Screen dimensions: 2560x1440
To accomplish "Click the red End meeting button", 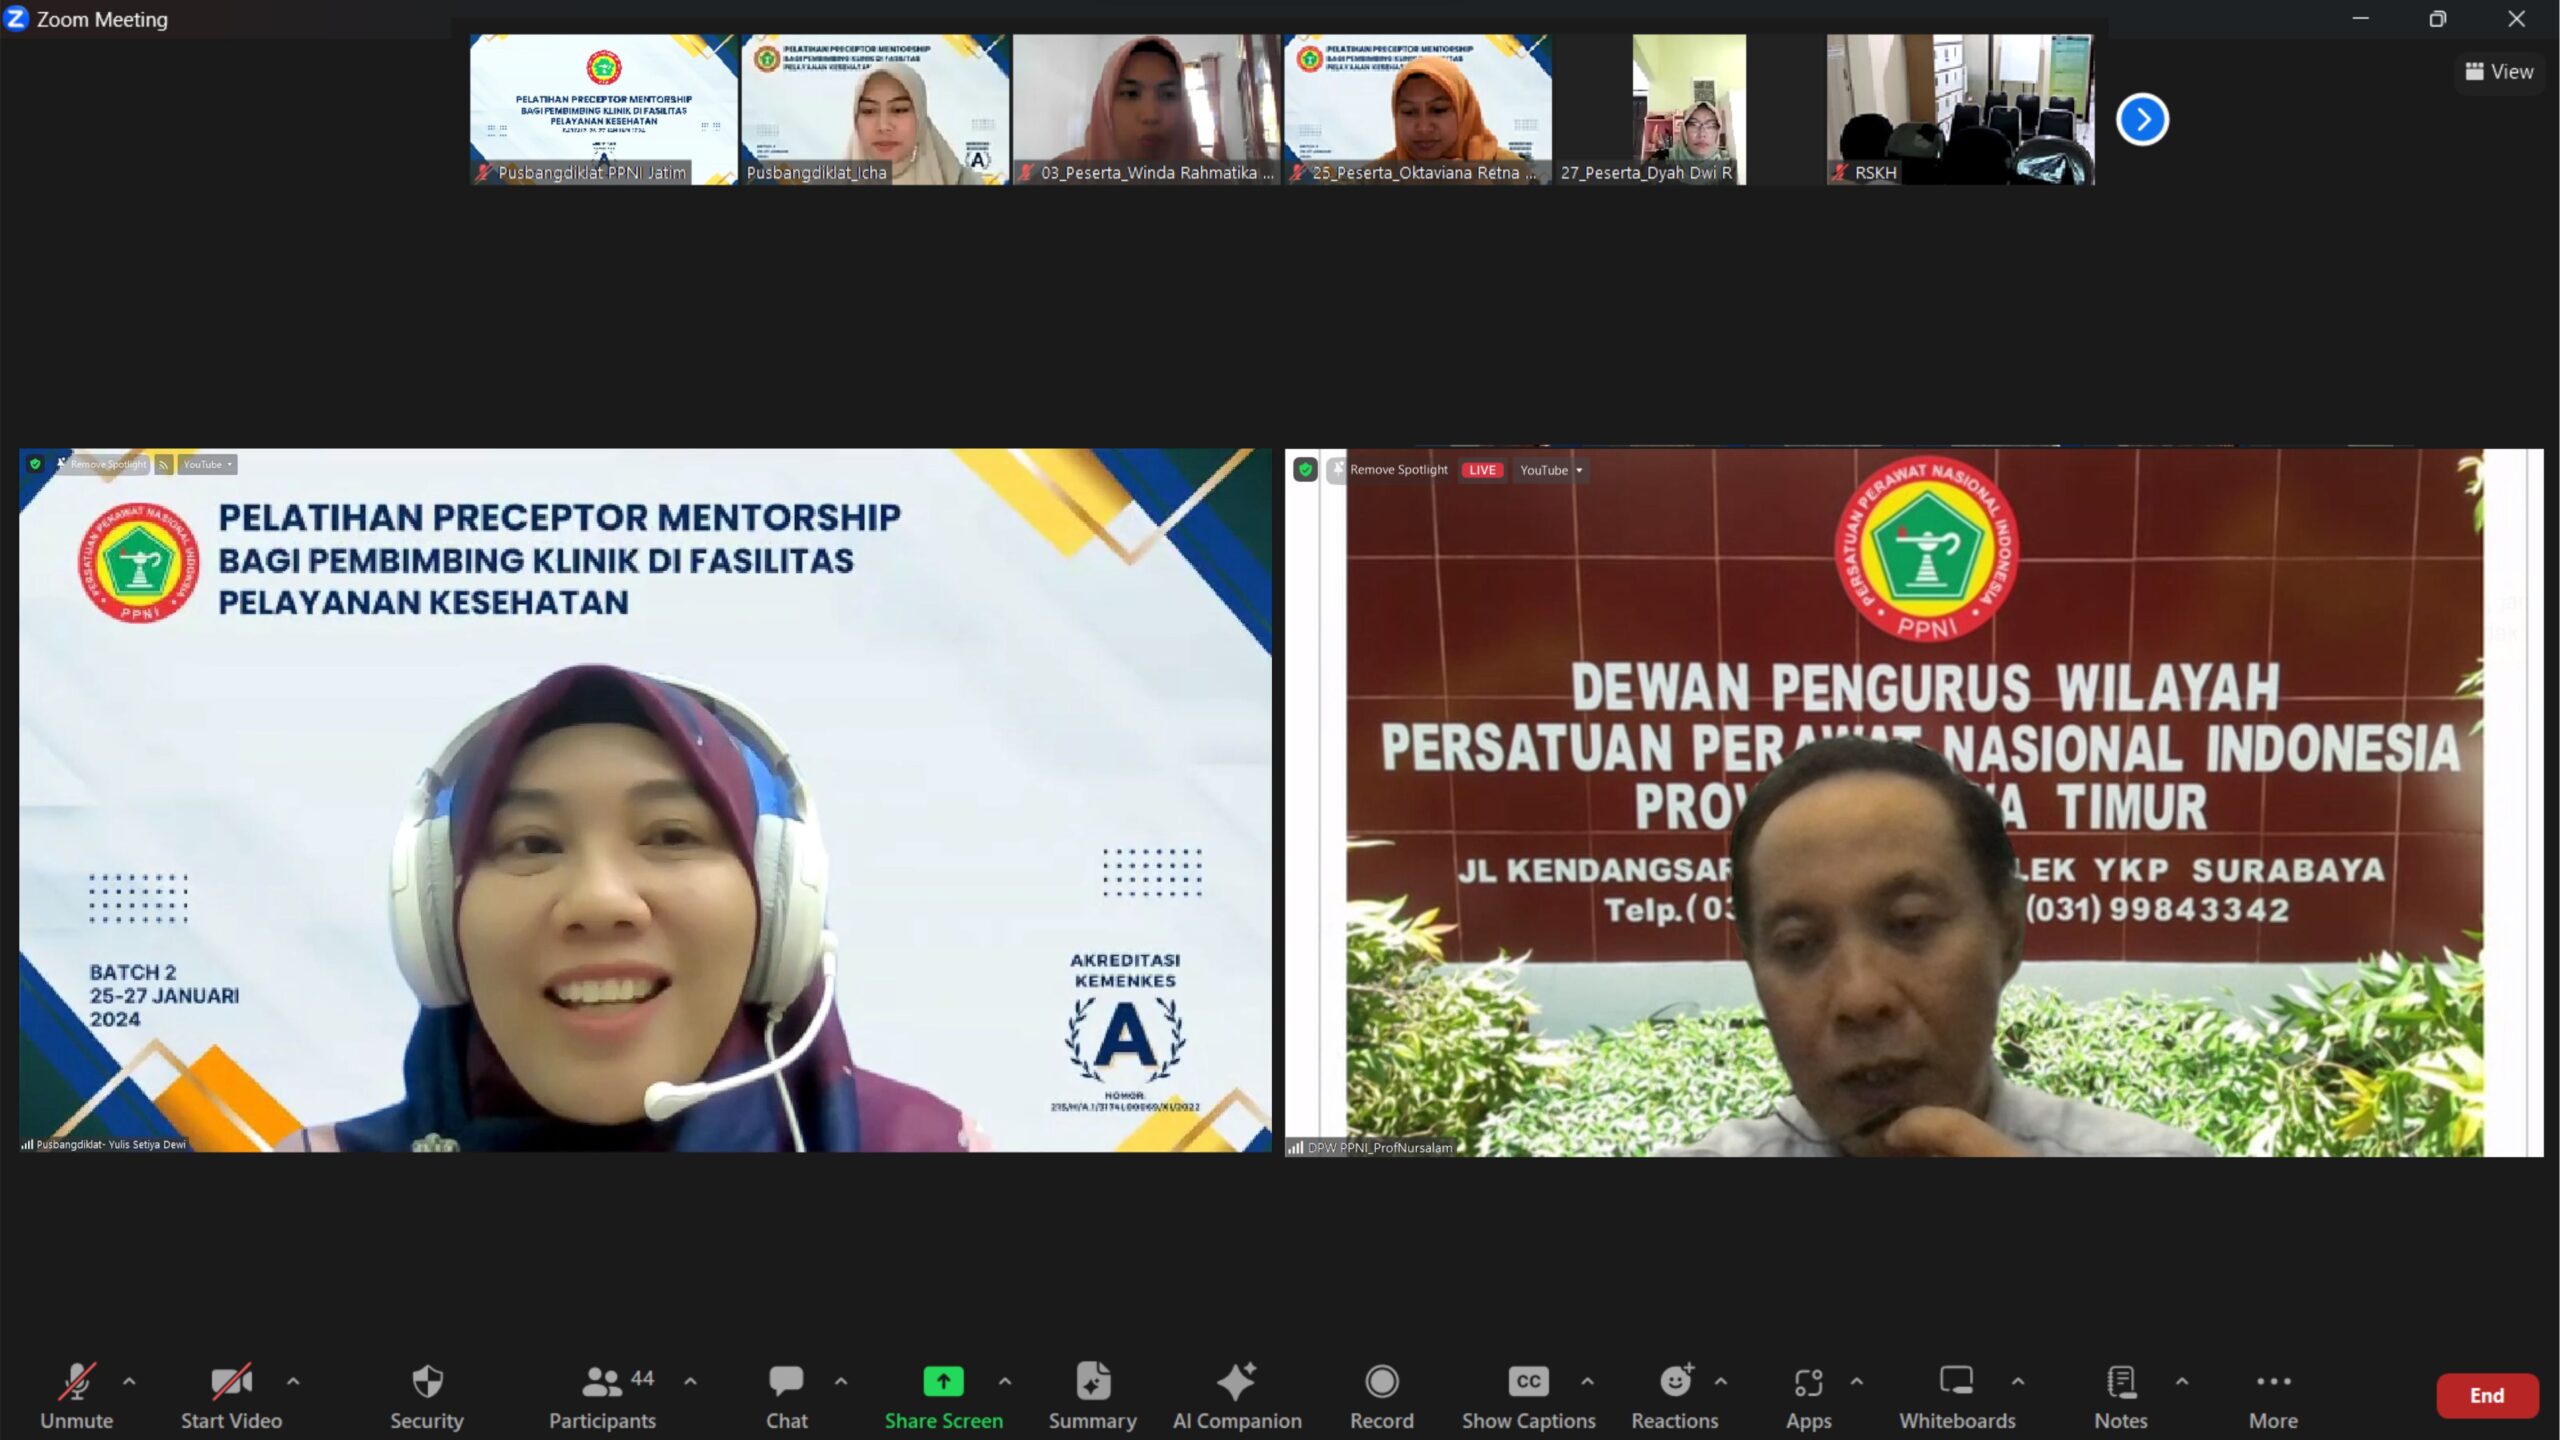I will click(2486, 1395).
